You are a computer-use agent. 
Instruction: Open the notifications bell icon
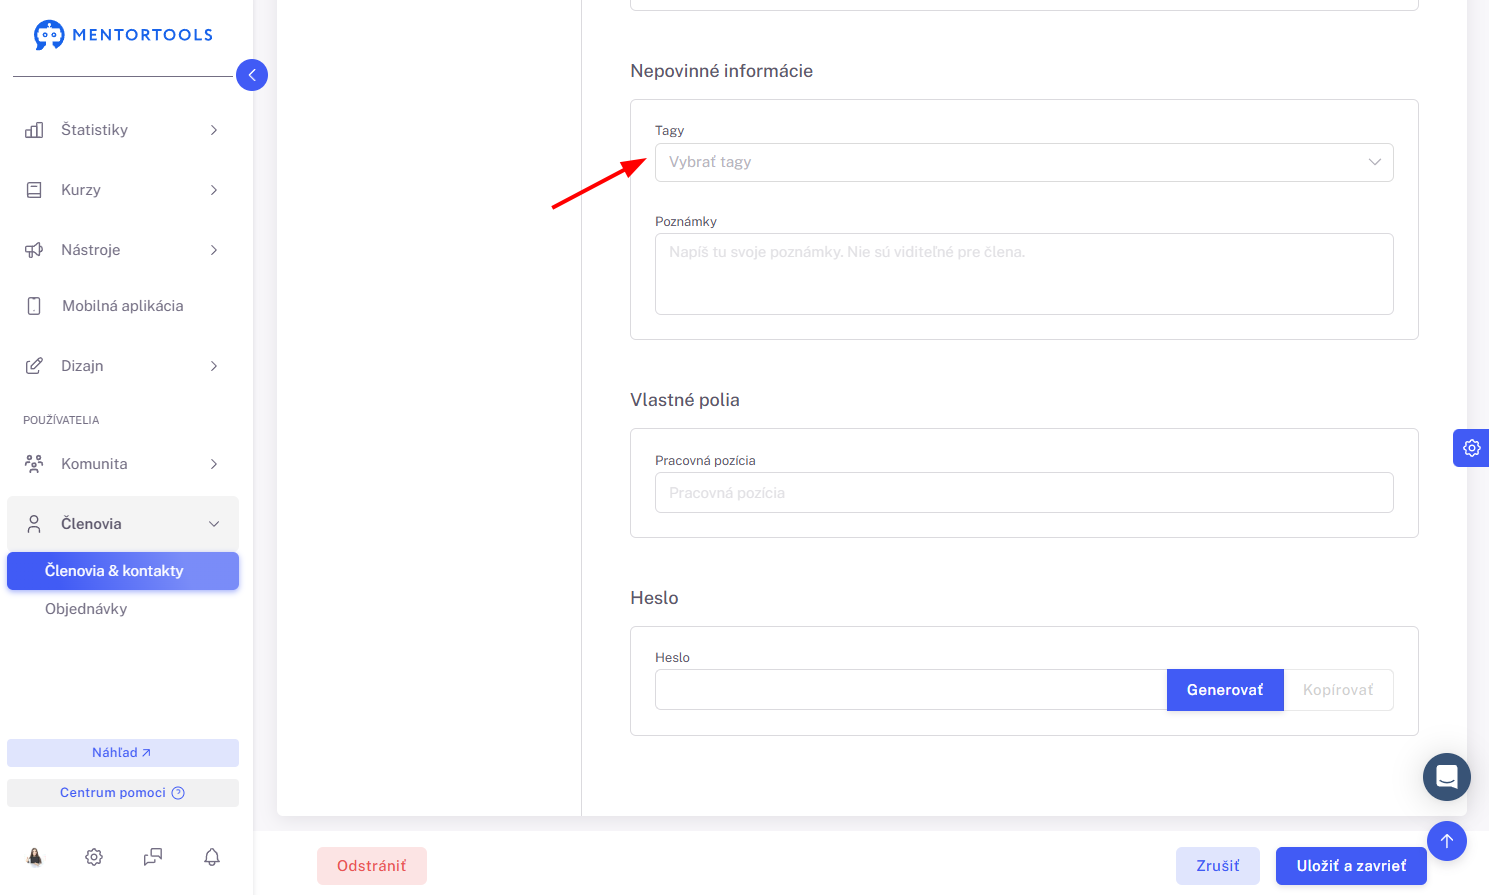212,857
